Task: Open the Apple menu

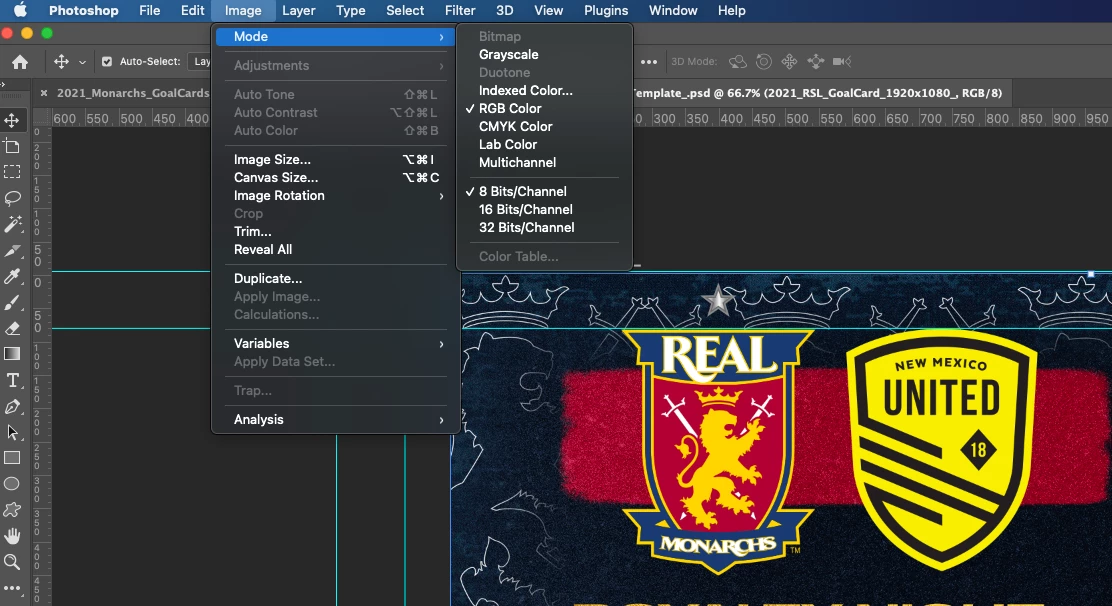Action: 20,10
